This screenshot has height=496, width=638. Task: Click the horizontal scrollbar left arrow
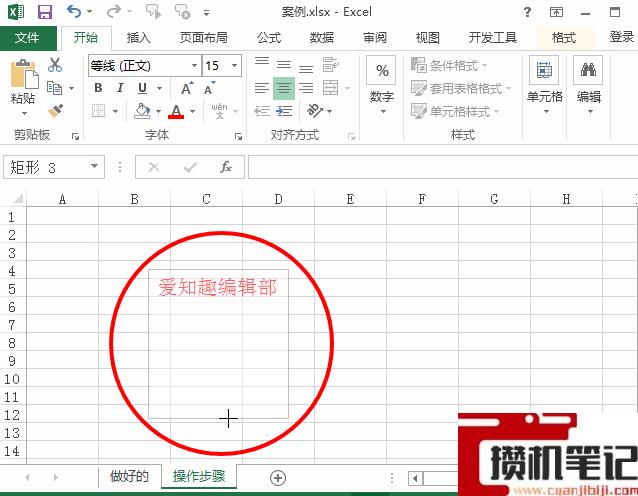click(415, 478)
